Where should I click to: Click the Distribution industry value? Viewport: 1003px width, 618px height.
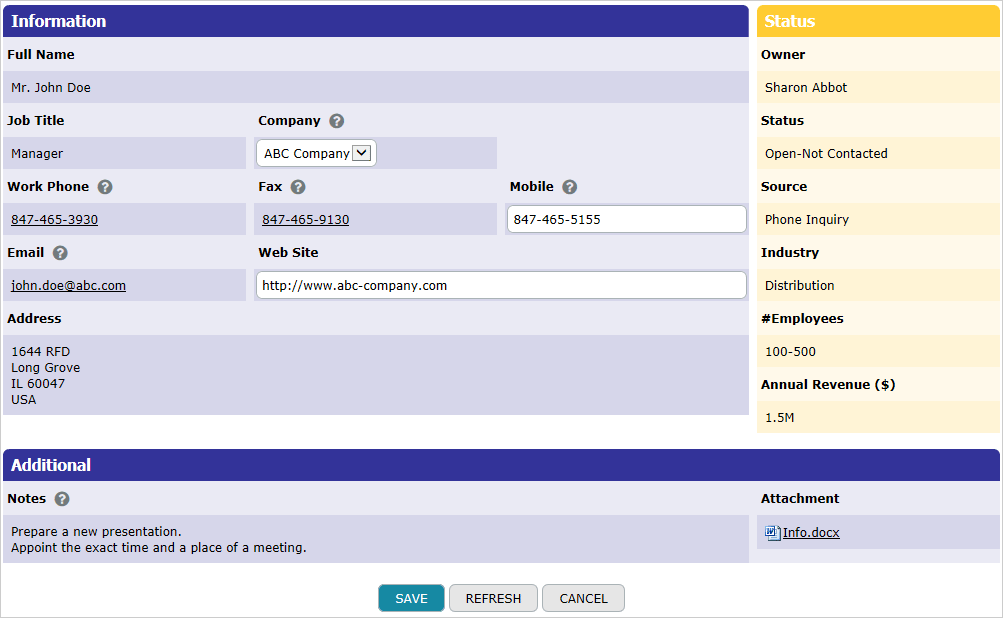coord(800,285)
